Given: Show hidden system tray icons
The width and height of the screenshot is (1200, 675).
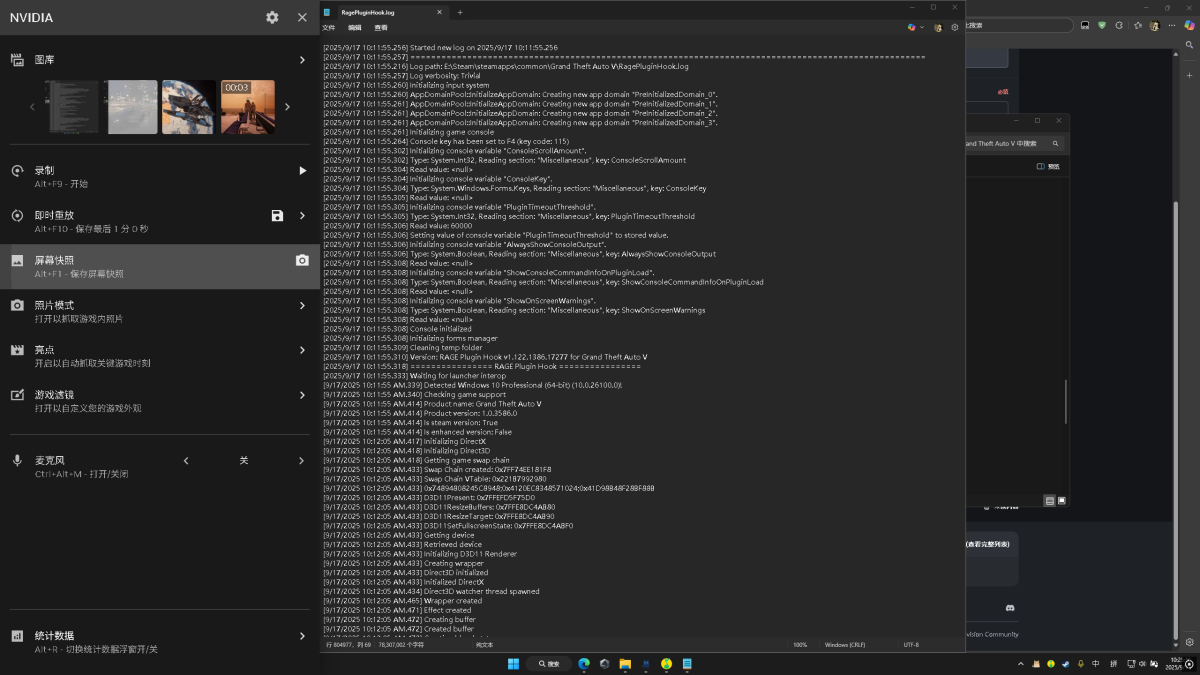Looking at the screenshot, I should [1023, 664].
